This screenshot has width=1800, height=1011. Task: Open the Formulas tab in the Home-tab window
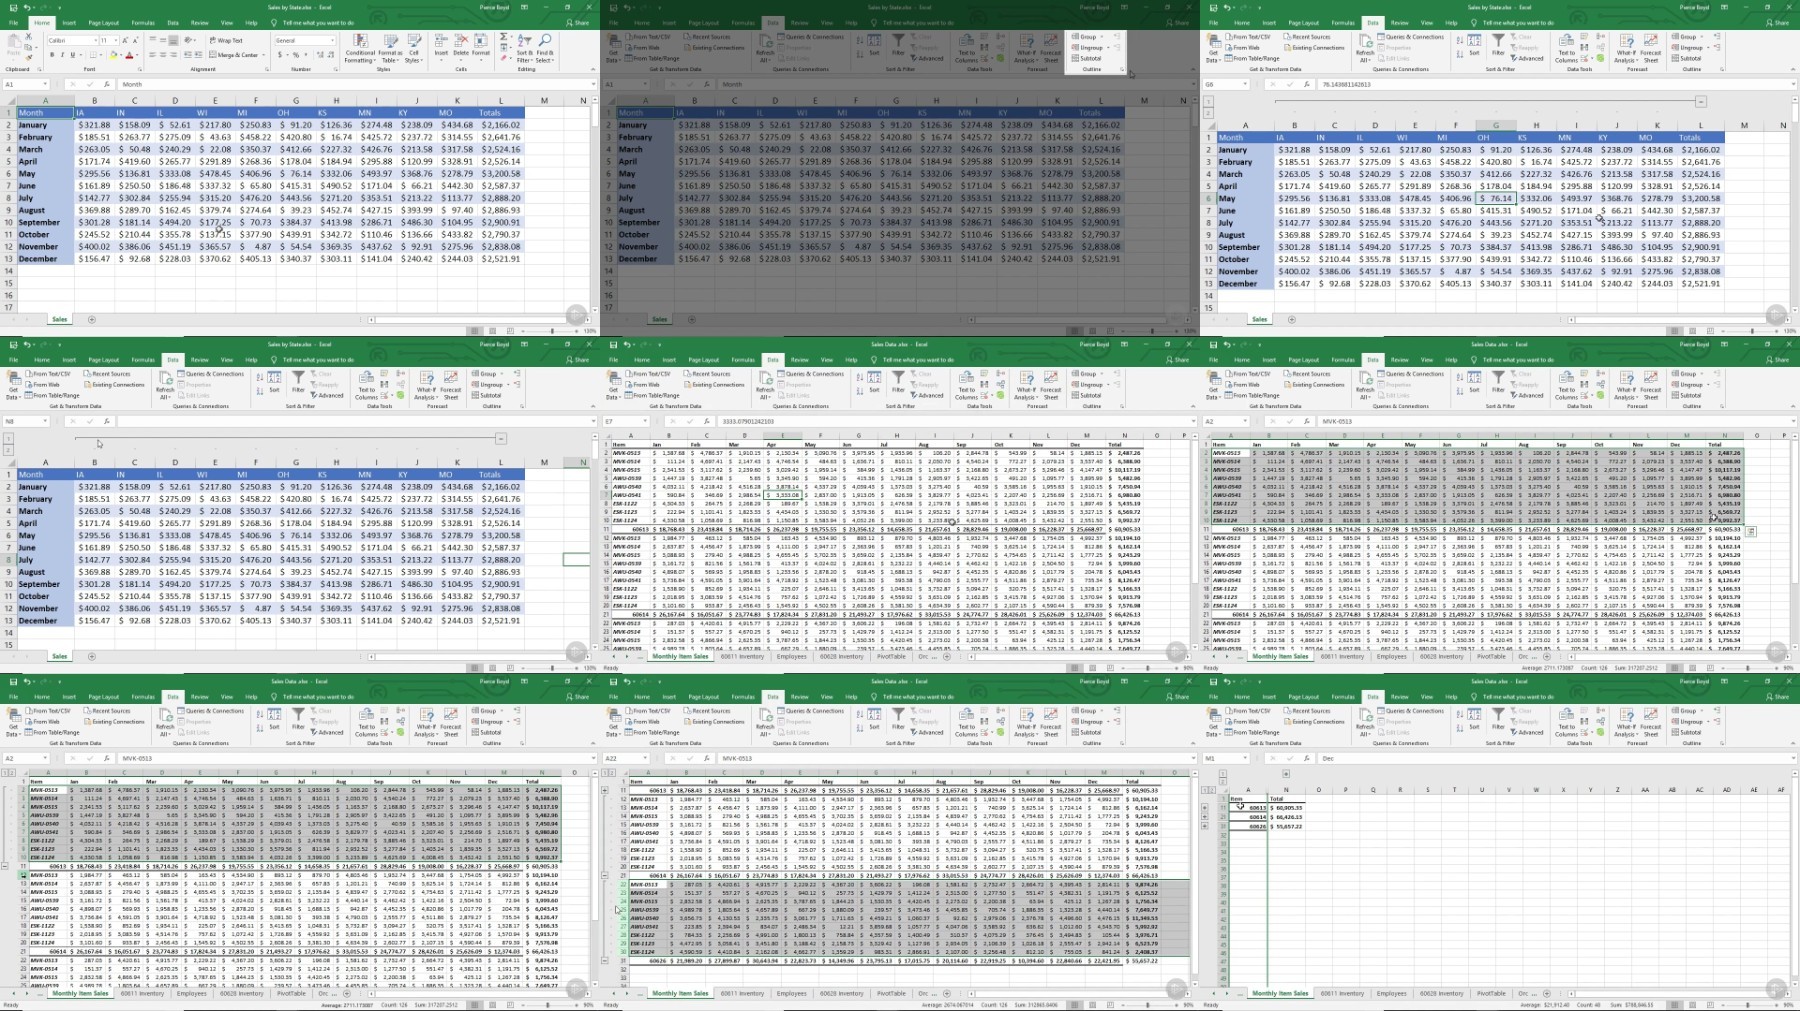(x=143, y=22)
